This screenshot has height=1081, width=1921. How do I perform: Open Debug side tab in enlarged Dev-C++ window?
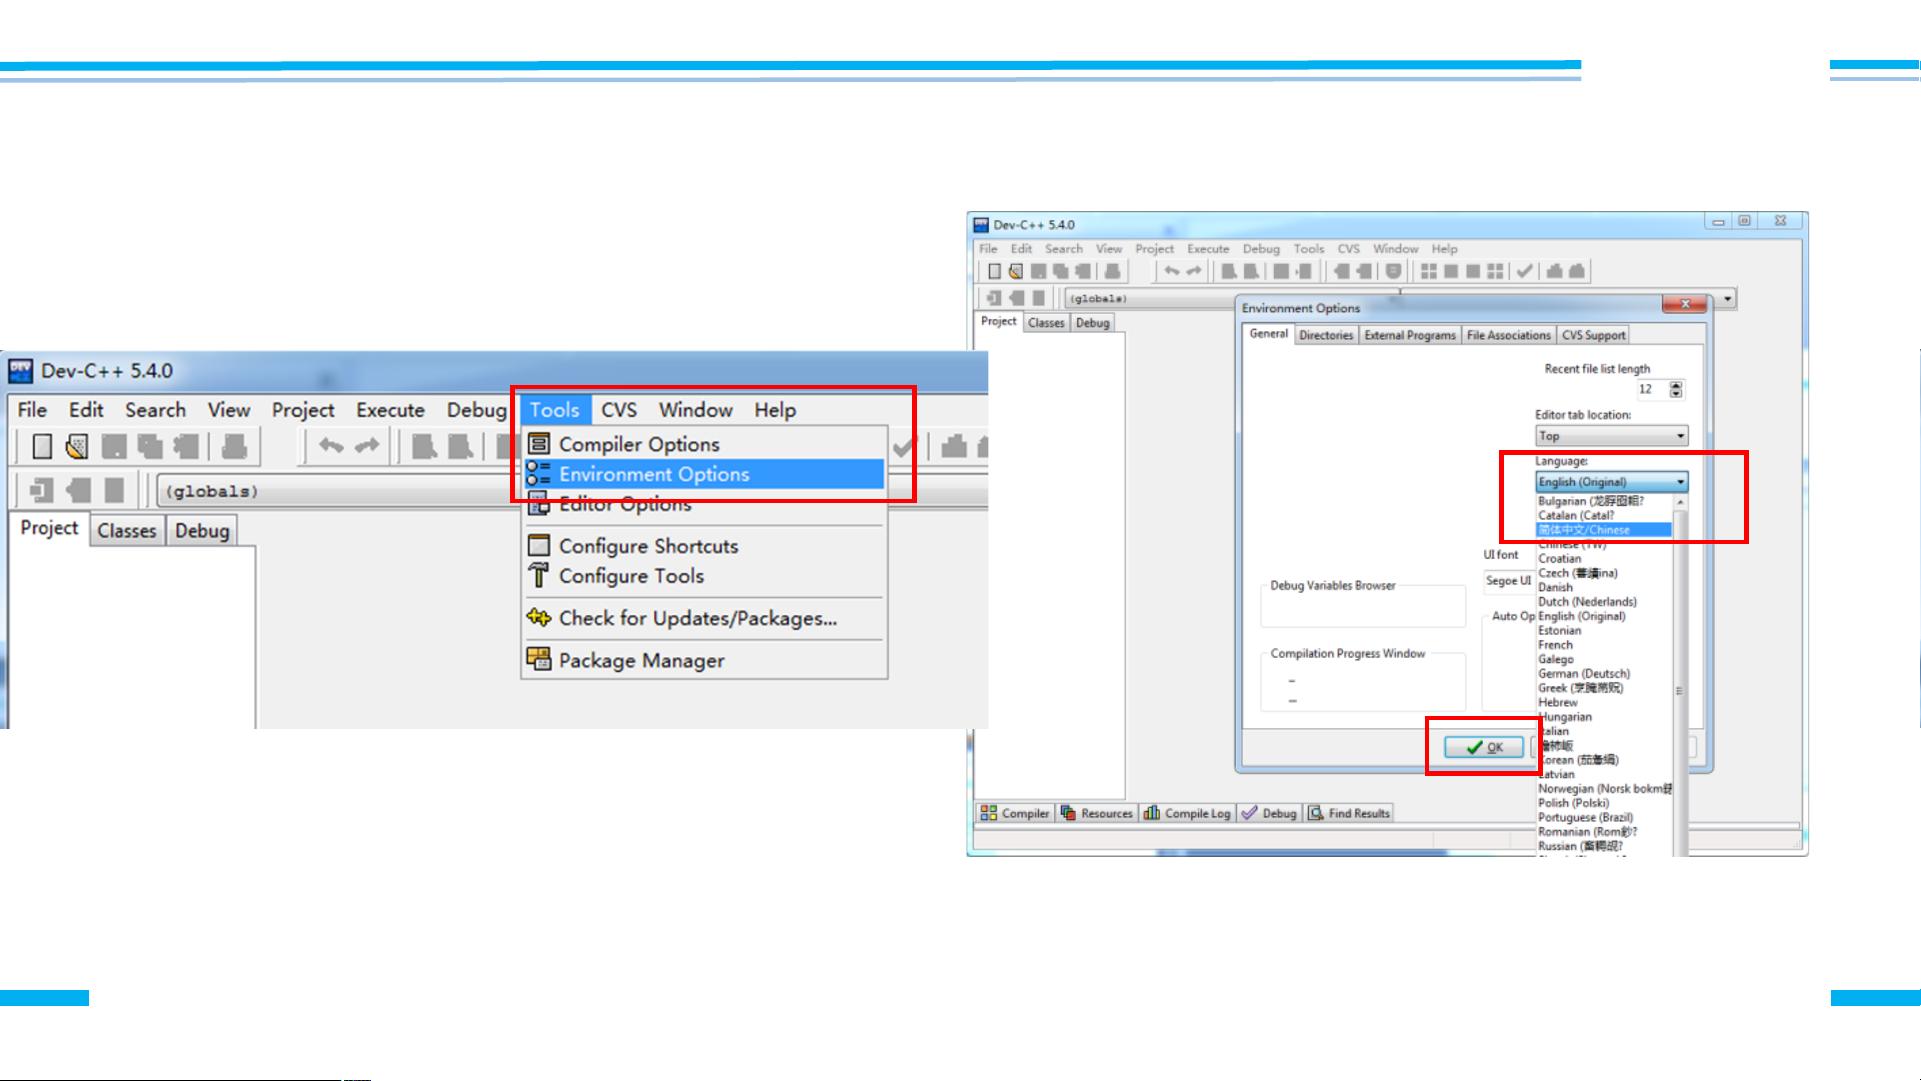pos(202,531)
